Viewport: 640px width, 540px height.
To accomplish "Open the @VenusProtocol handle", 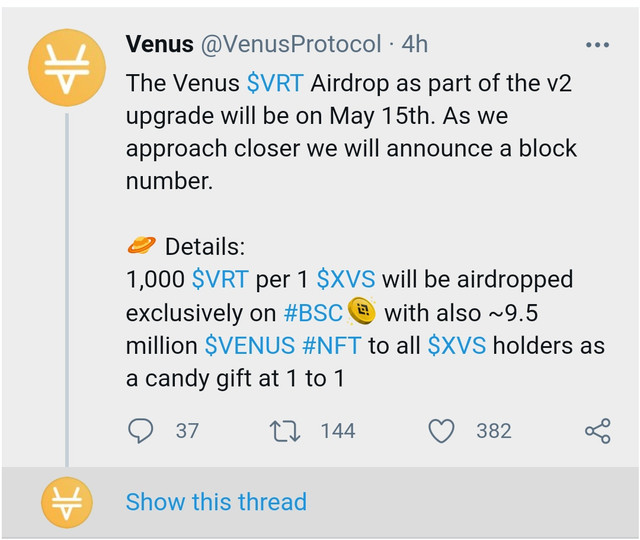I will click(x=291, y=44).
